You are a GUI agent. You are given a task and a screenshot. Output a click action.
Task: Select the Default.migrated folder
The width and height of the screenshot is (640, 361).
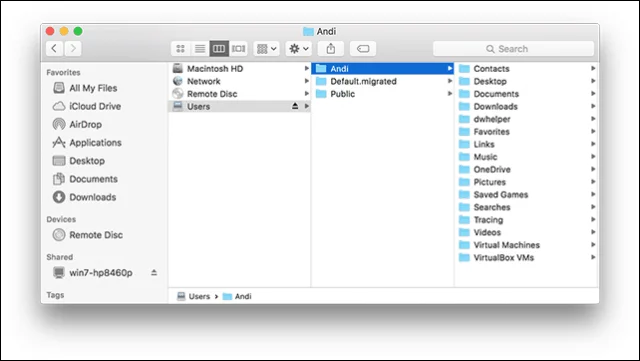click(383, 81)
